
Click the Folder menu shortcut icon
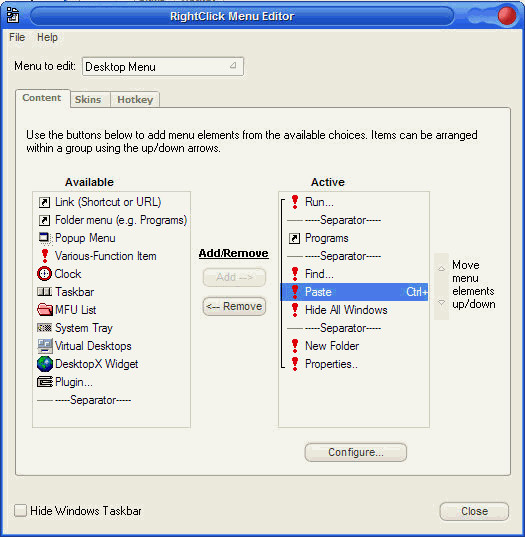tap(44, 220)
